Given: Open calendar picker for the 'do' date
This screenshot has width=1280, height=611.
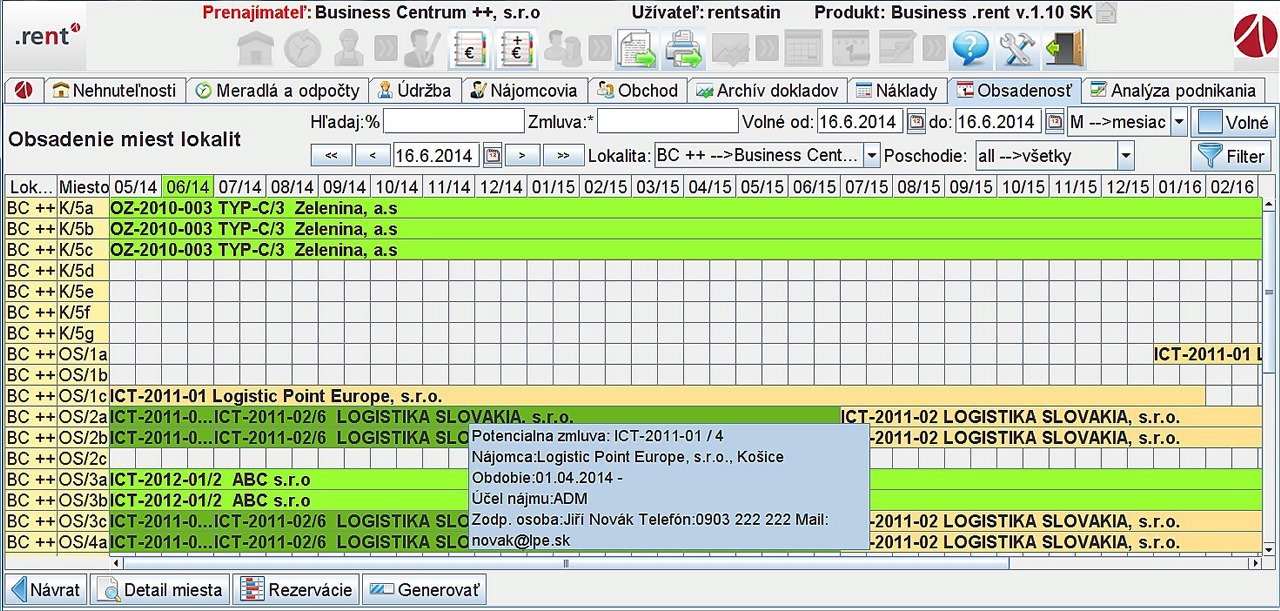Looking at the screenshot, I should pos(1054,122).
